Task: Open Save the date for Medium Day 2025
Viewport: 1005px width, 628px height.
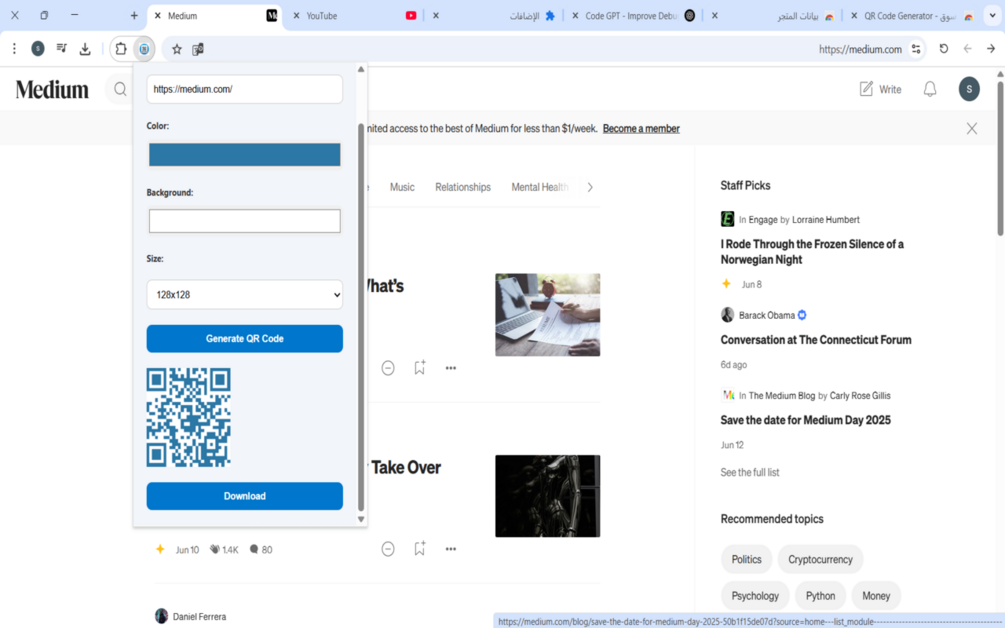Action: pos(806,420)
